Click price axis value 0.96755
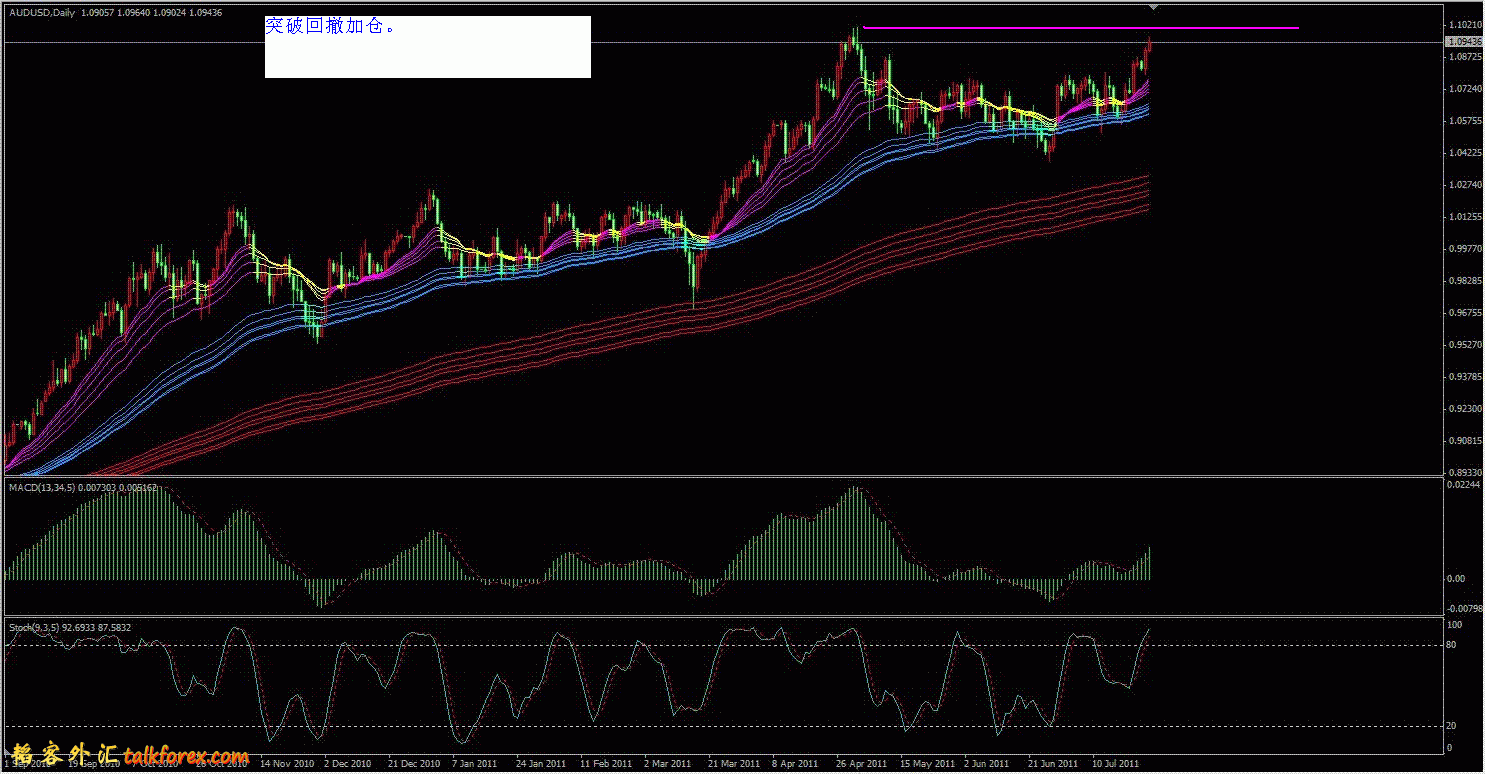1485x774 pixels. pos(1464,313)
